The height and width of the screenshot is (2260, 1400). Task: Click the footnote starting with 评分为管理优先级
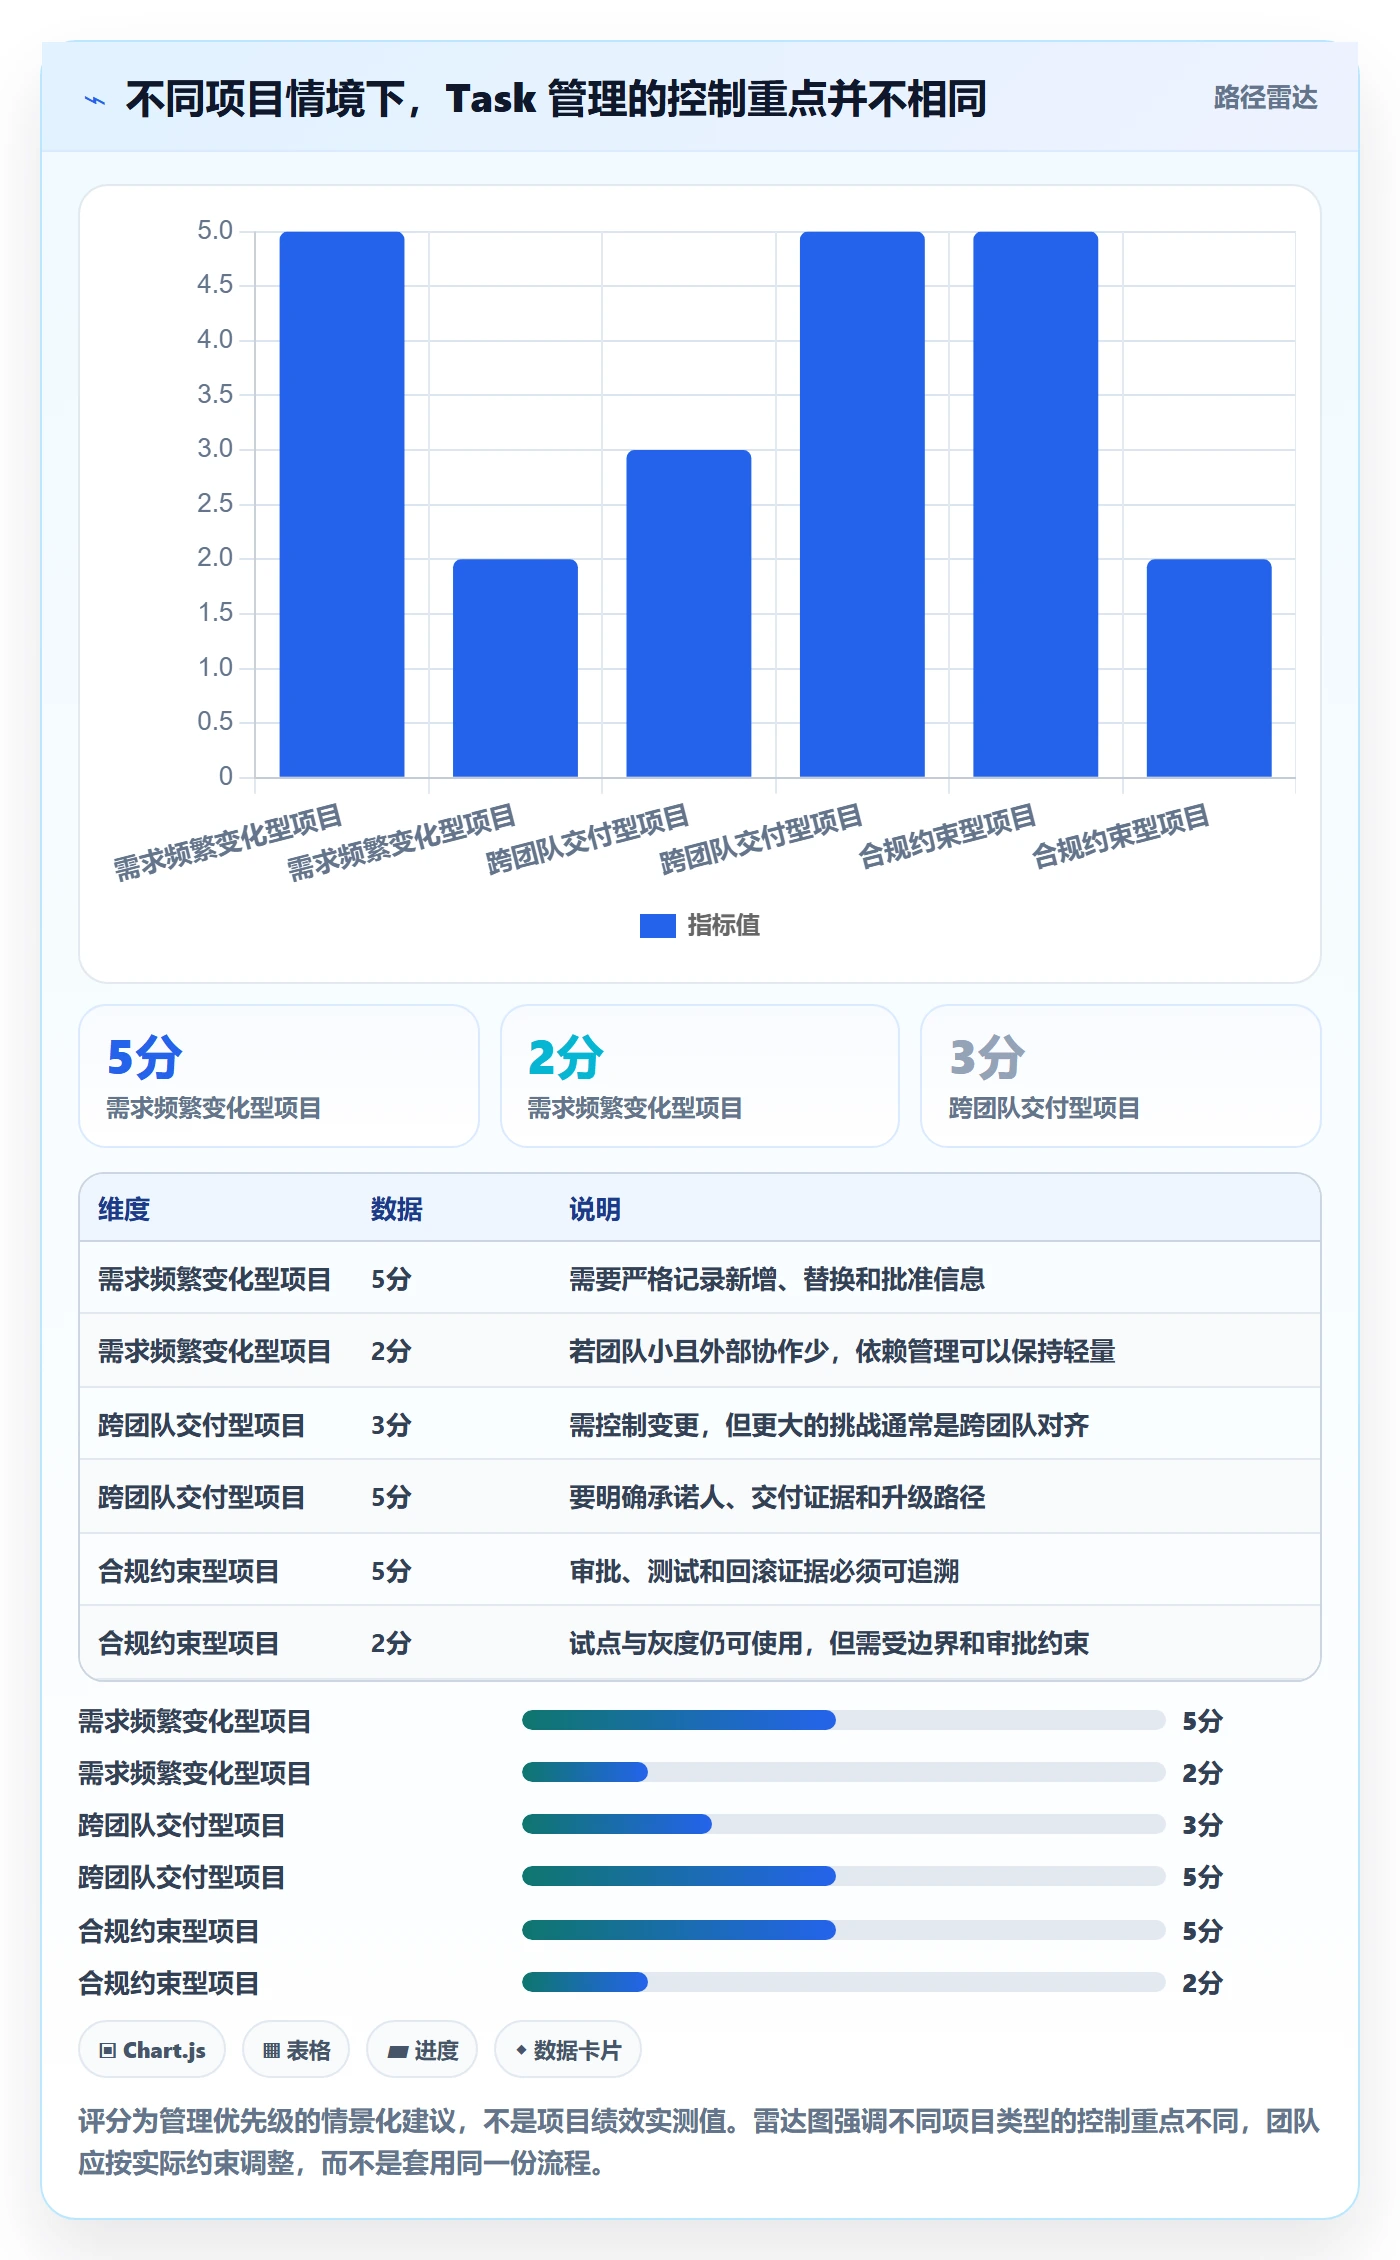700,2142
